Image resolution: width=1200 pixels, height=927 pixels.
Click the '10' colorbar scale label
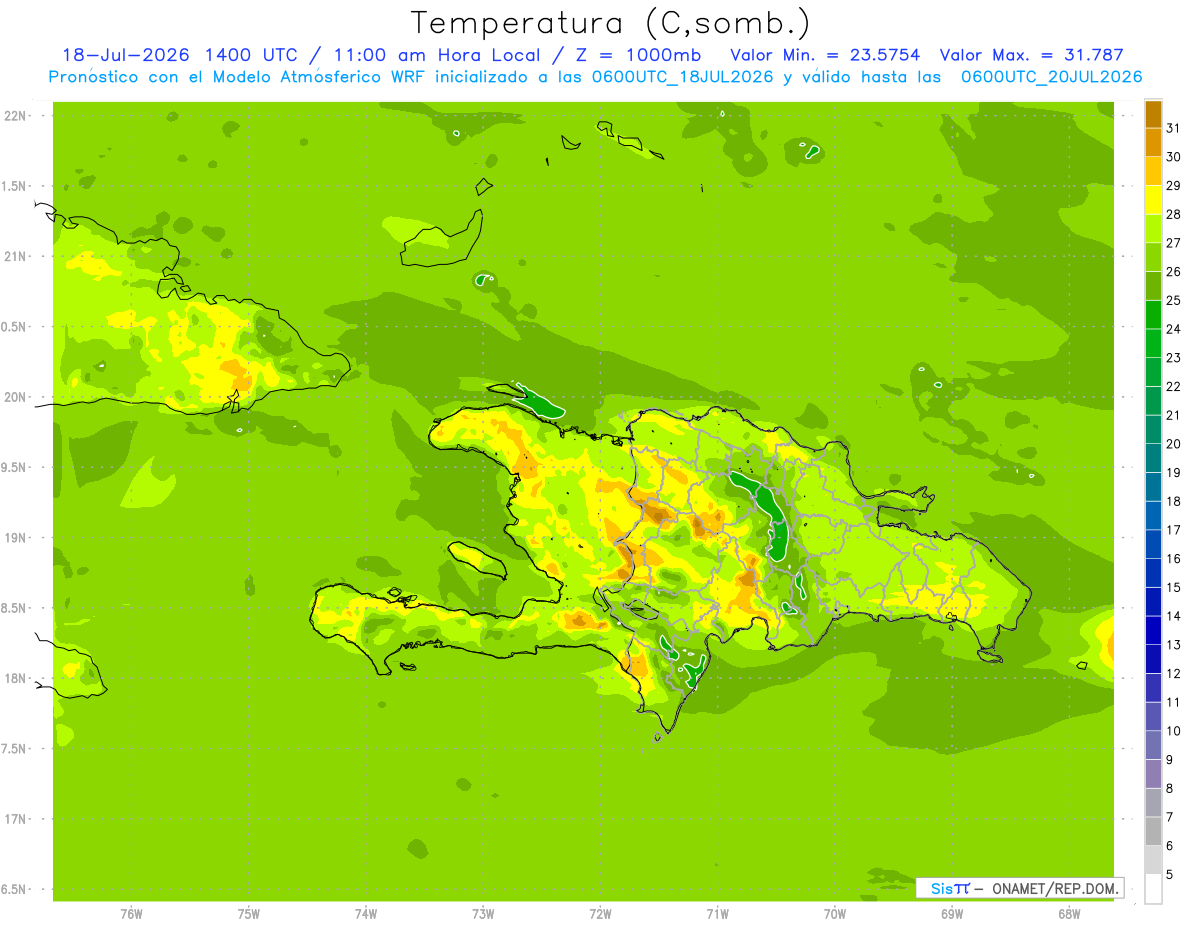tap(1174, 731)
